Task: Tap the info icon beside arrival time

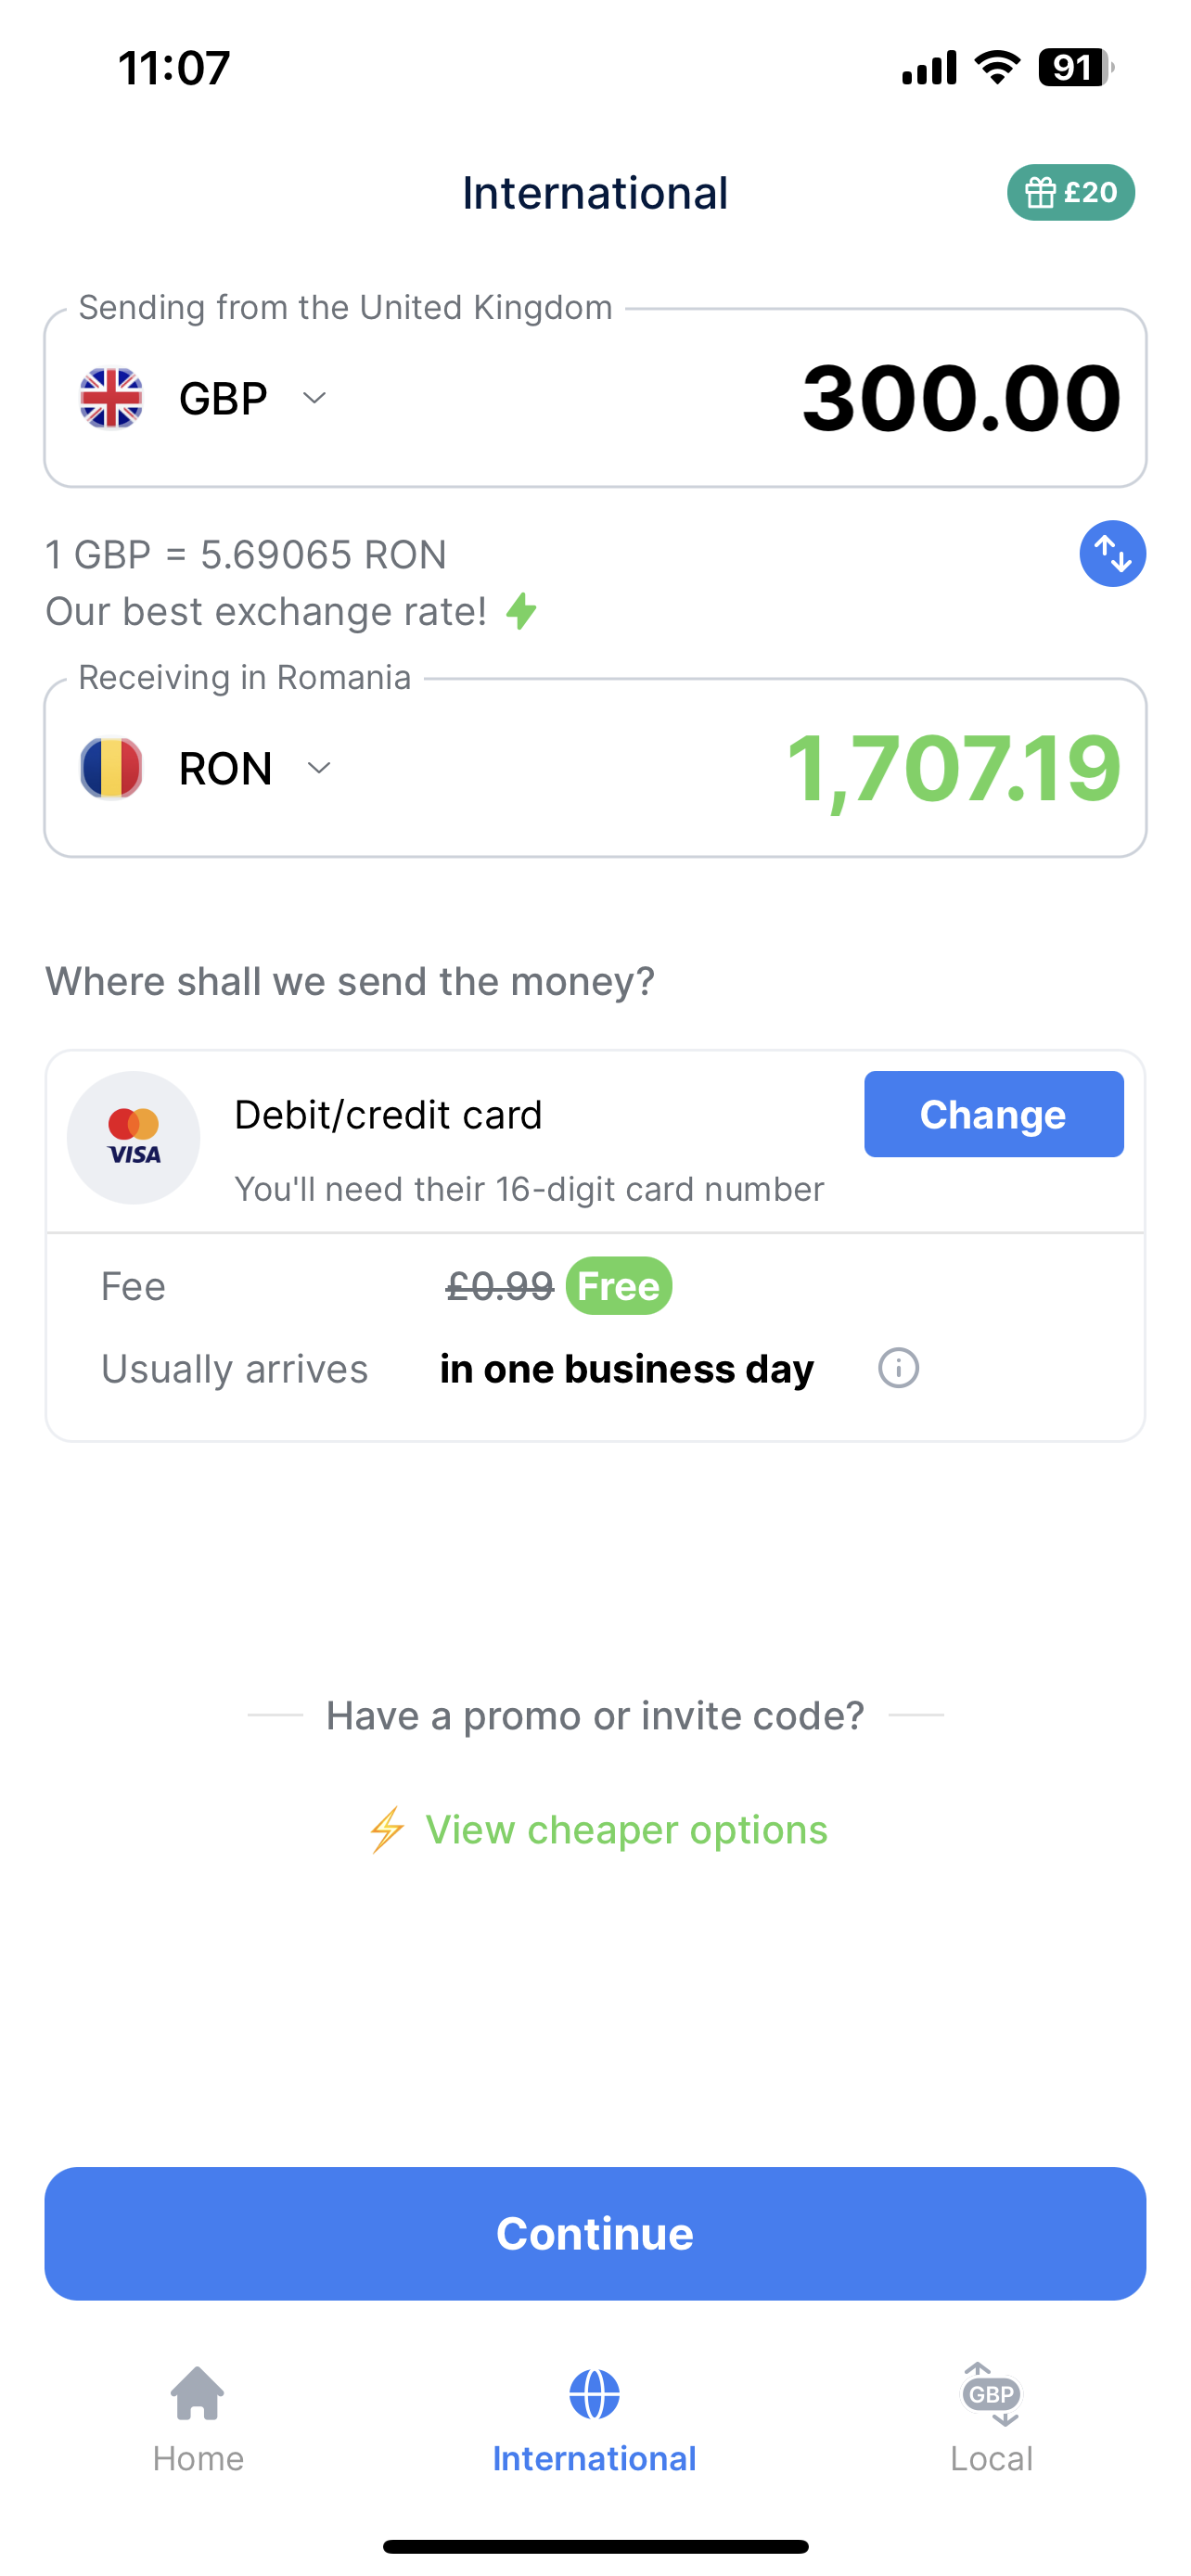Action: click(898, 1368)
